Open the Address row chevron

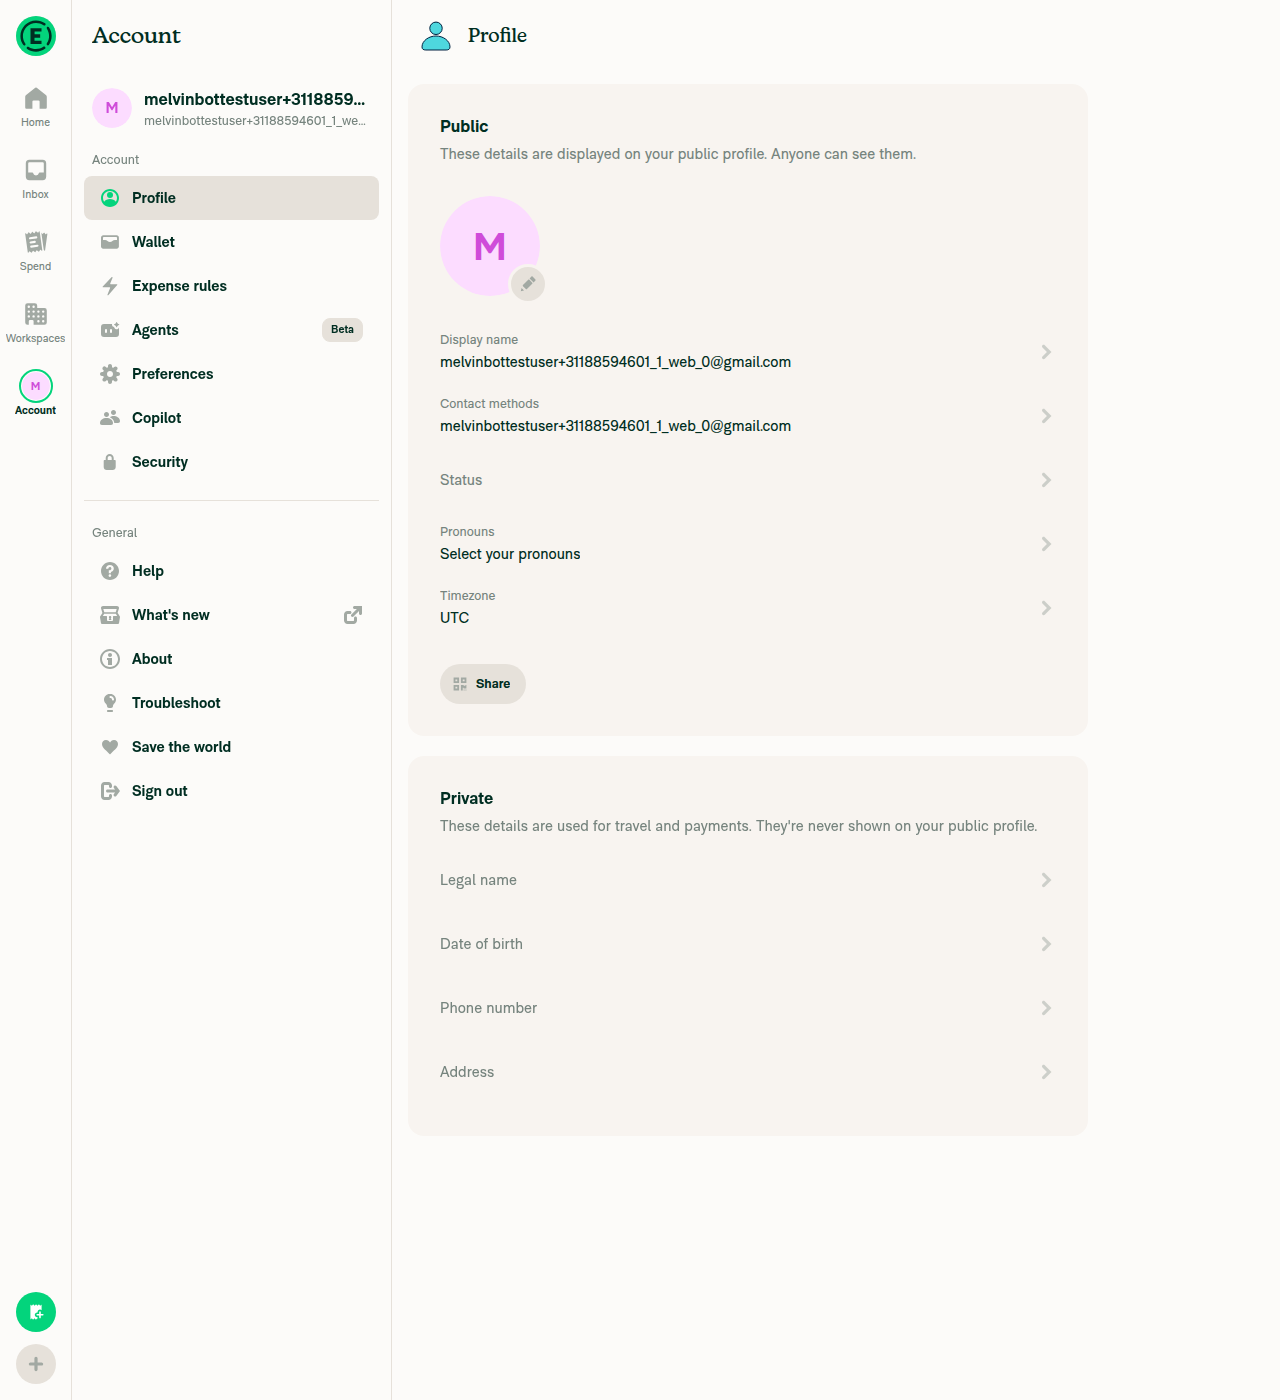pos(1046,1072)
